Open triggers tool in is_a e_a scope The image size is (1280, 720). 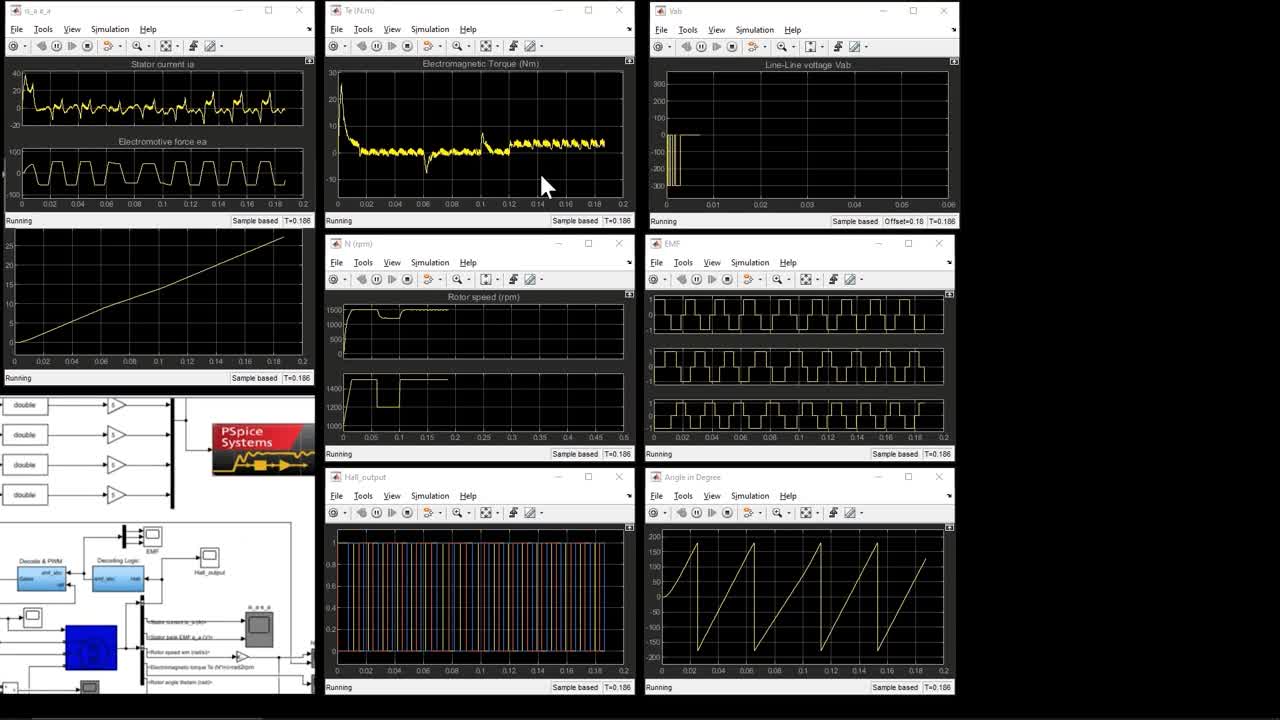click(x=193, y=46)
